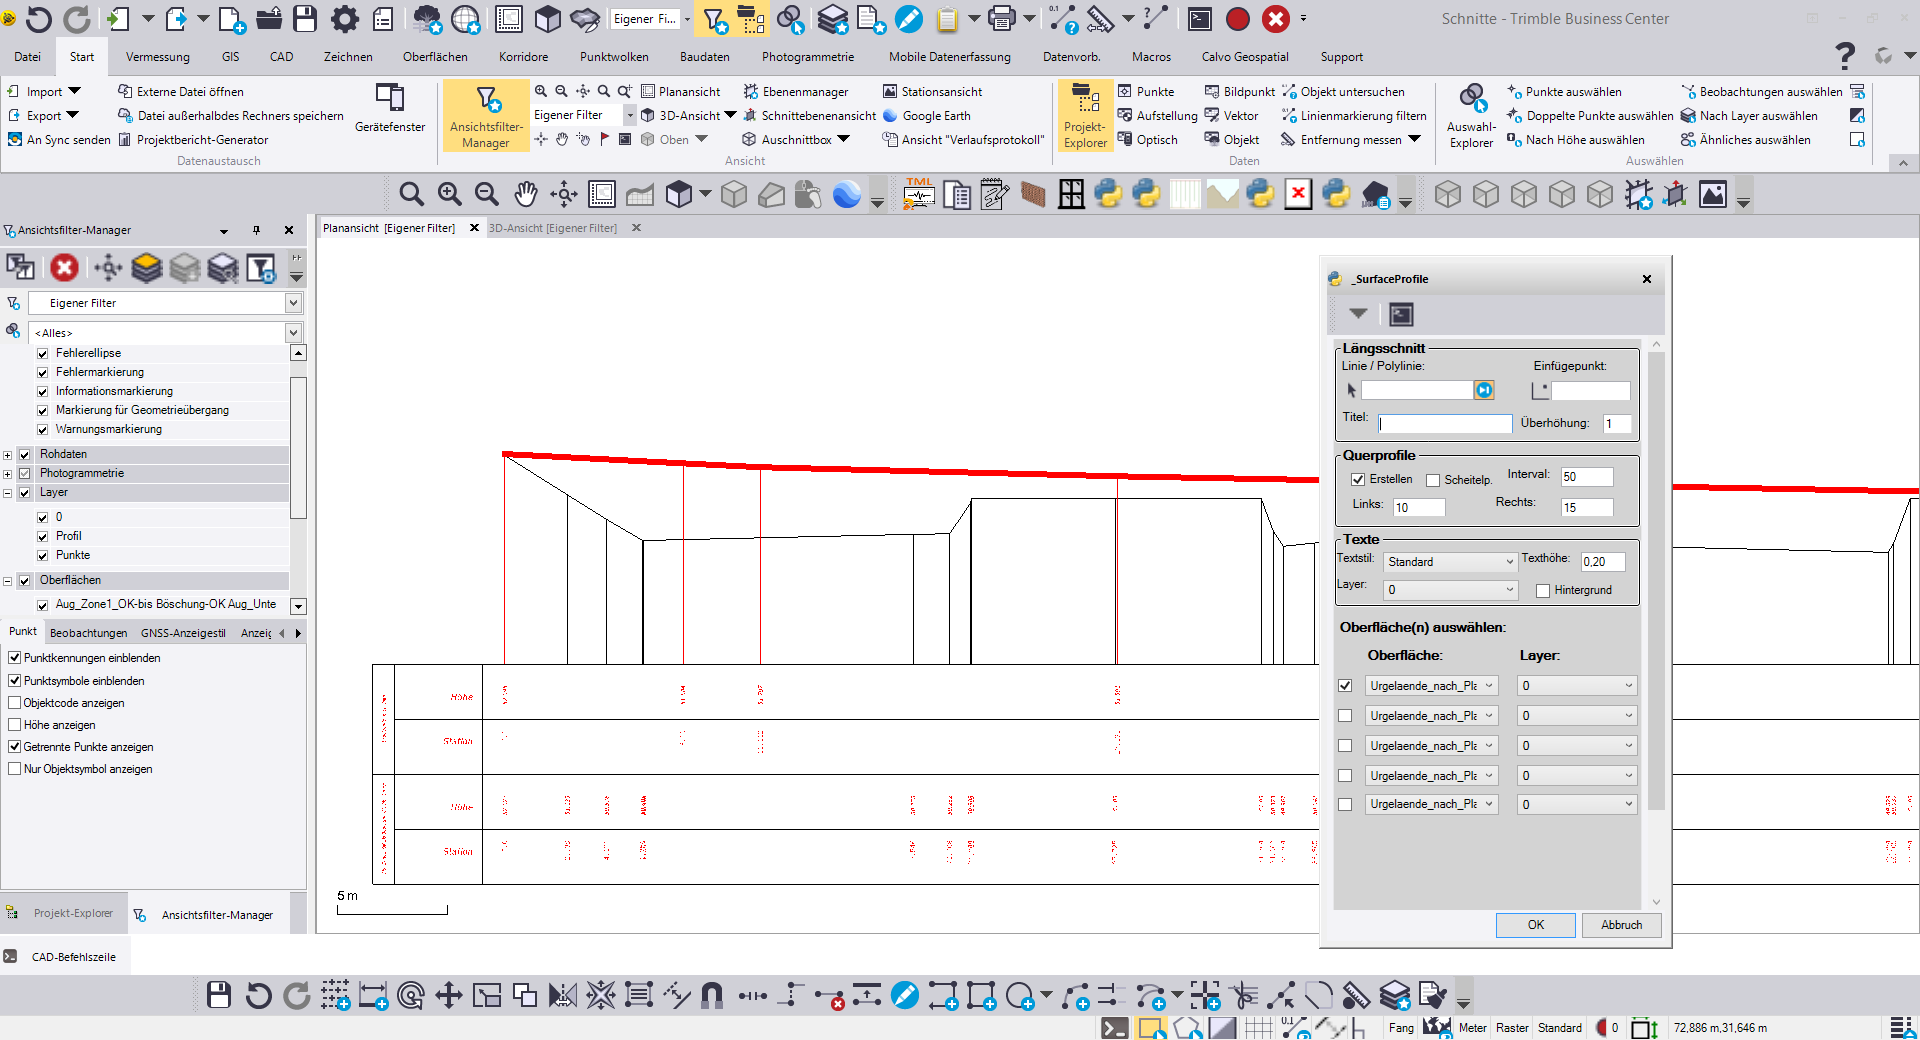
Task: Click the move cross-arrows icon in bottom toolbar
Action: [449, 995]
